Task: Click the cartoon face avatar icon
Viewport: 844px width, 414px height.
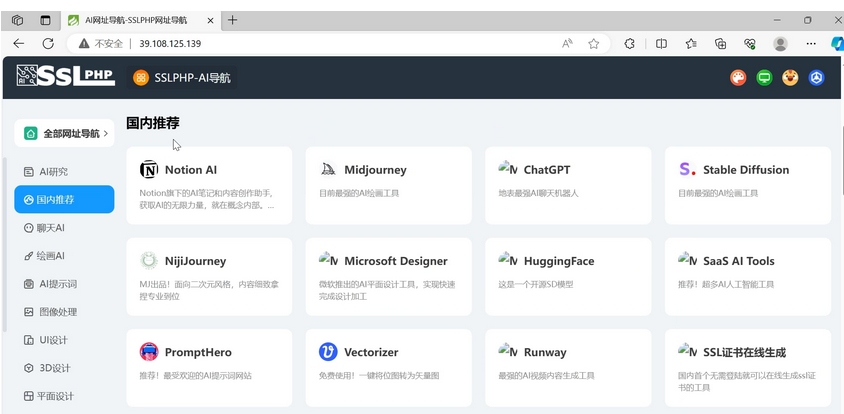Action: [x=790, y=78]
